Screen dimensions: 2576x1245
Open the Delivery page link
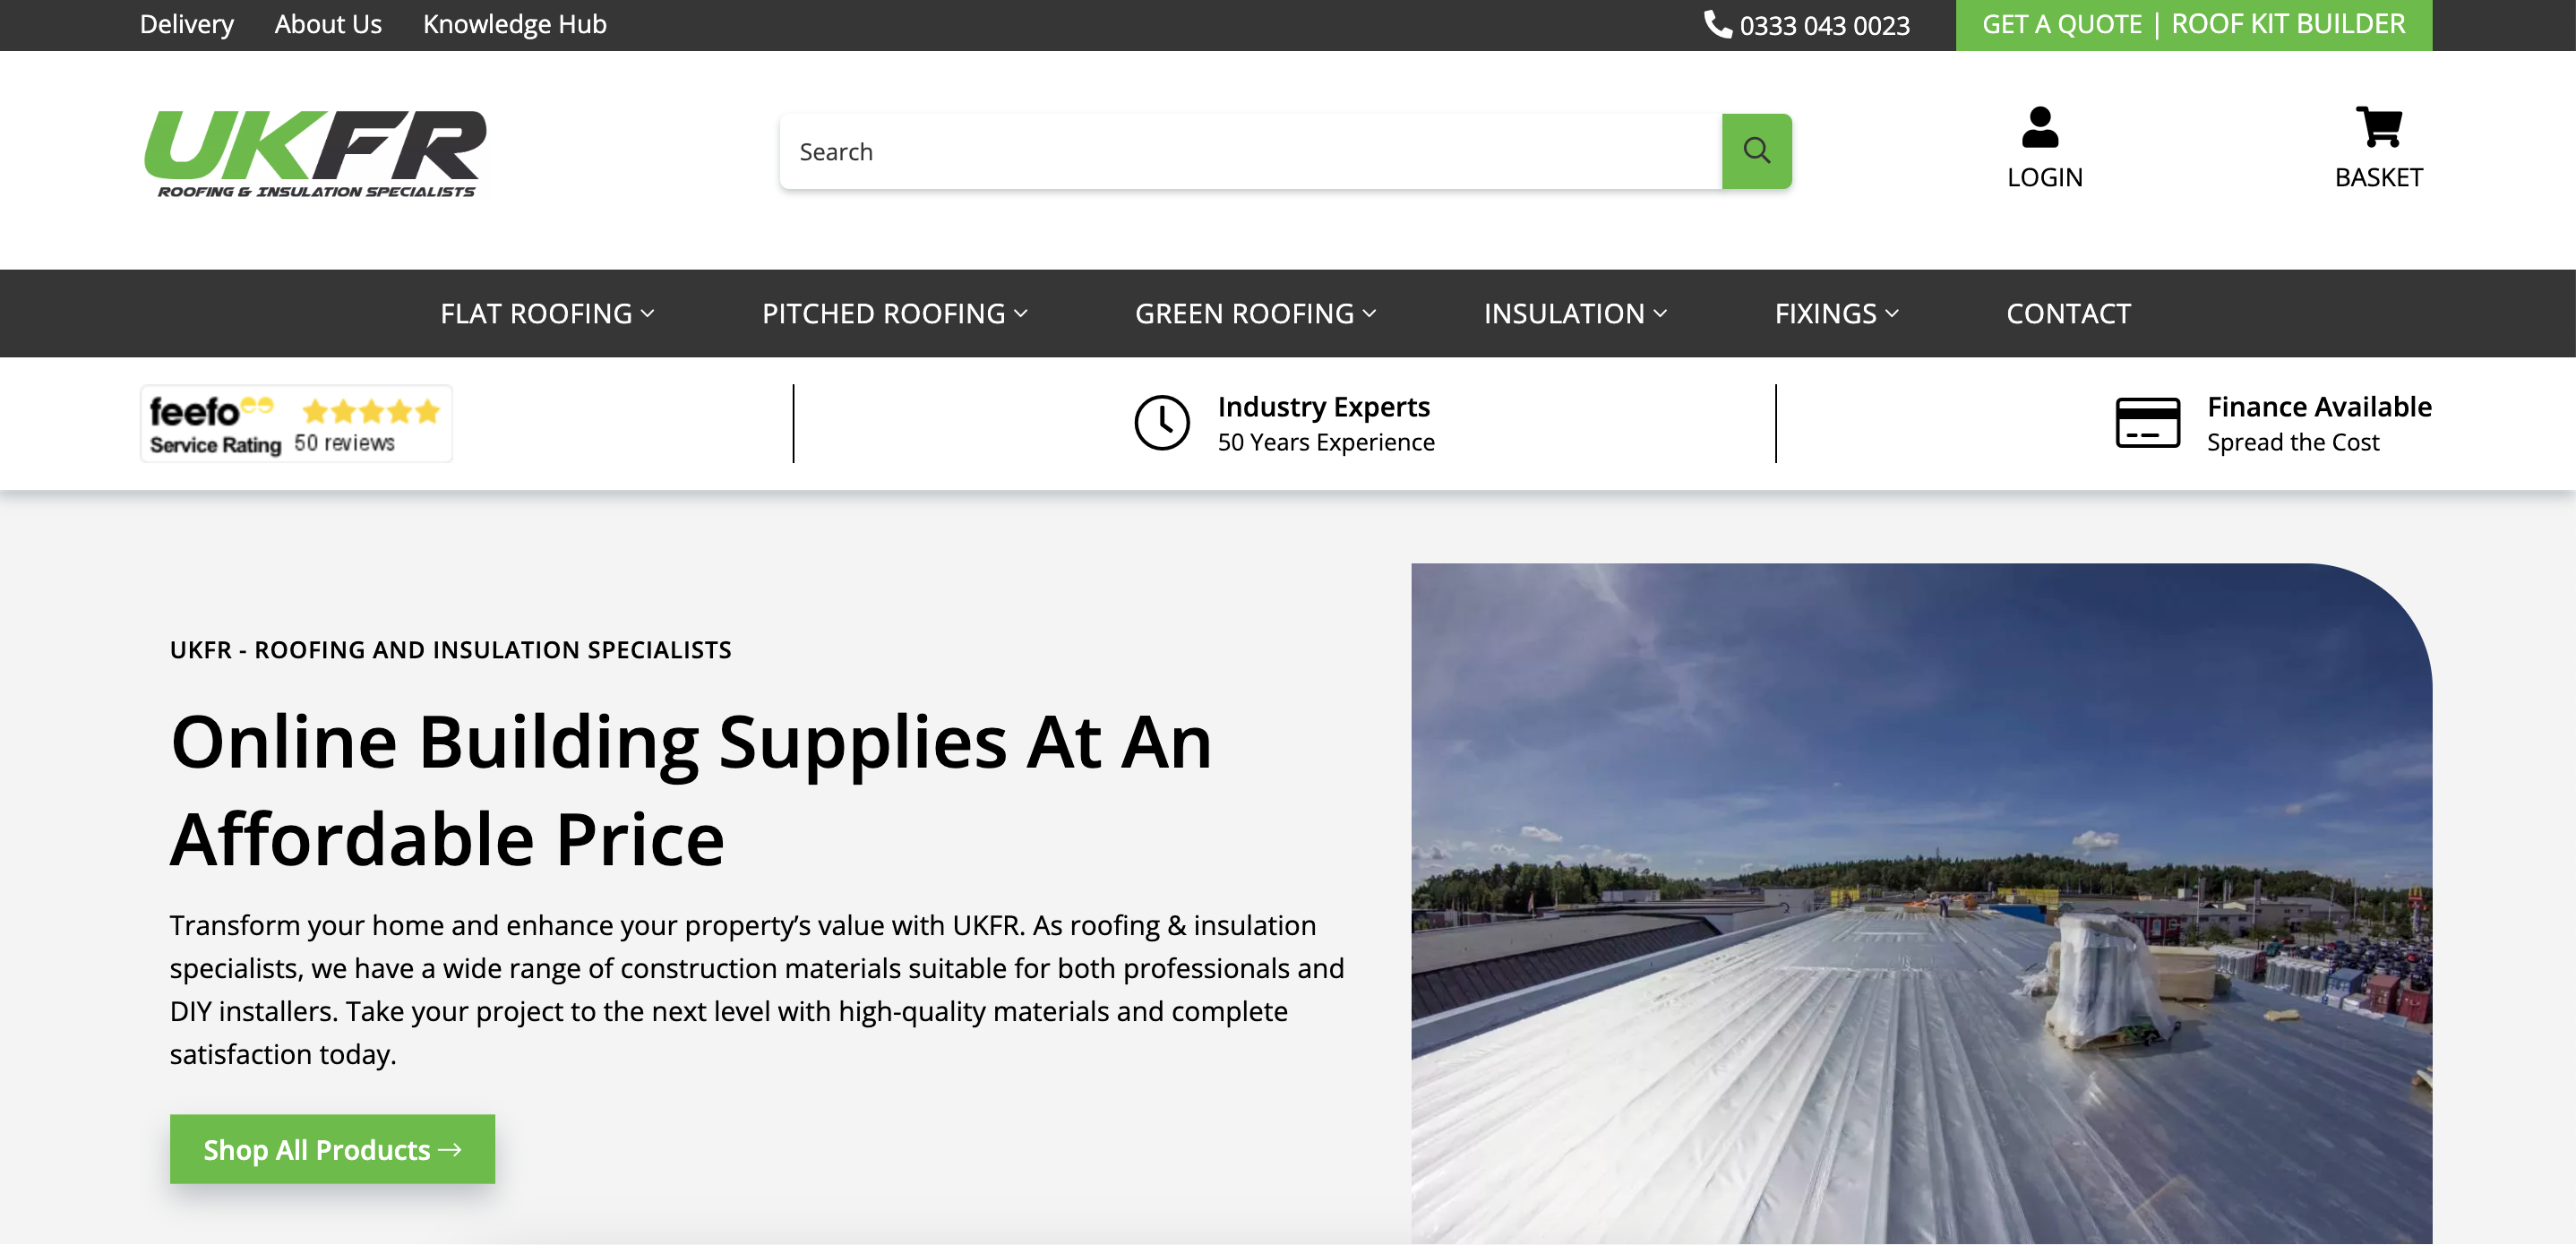pyautogui.click(x=186, y=24)
